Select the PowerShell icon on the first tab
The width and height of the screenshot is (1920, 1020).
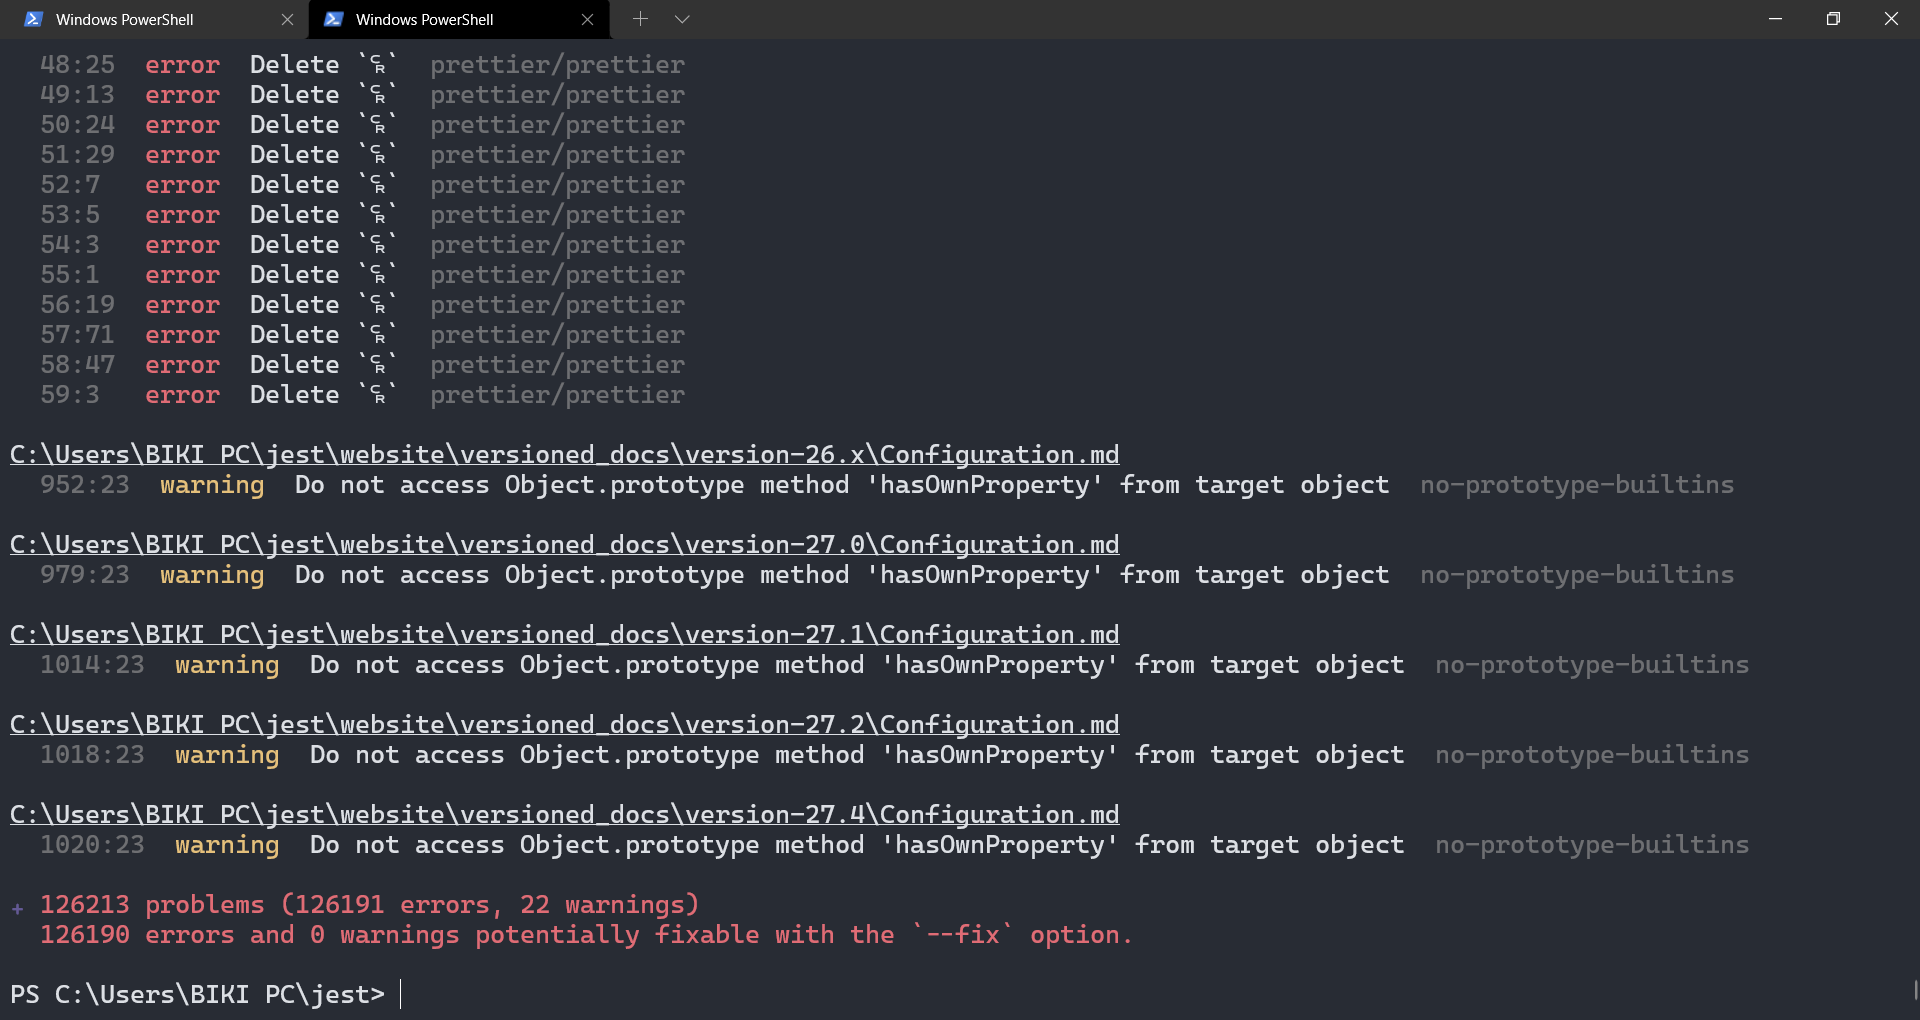pyautogui.click(x=33, y=19)
